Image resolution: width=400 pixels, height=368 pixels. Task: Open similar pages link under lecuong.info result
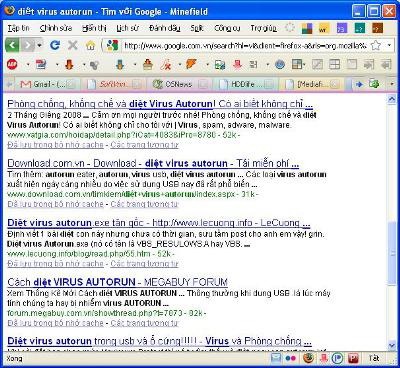pos(144,263)
